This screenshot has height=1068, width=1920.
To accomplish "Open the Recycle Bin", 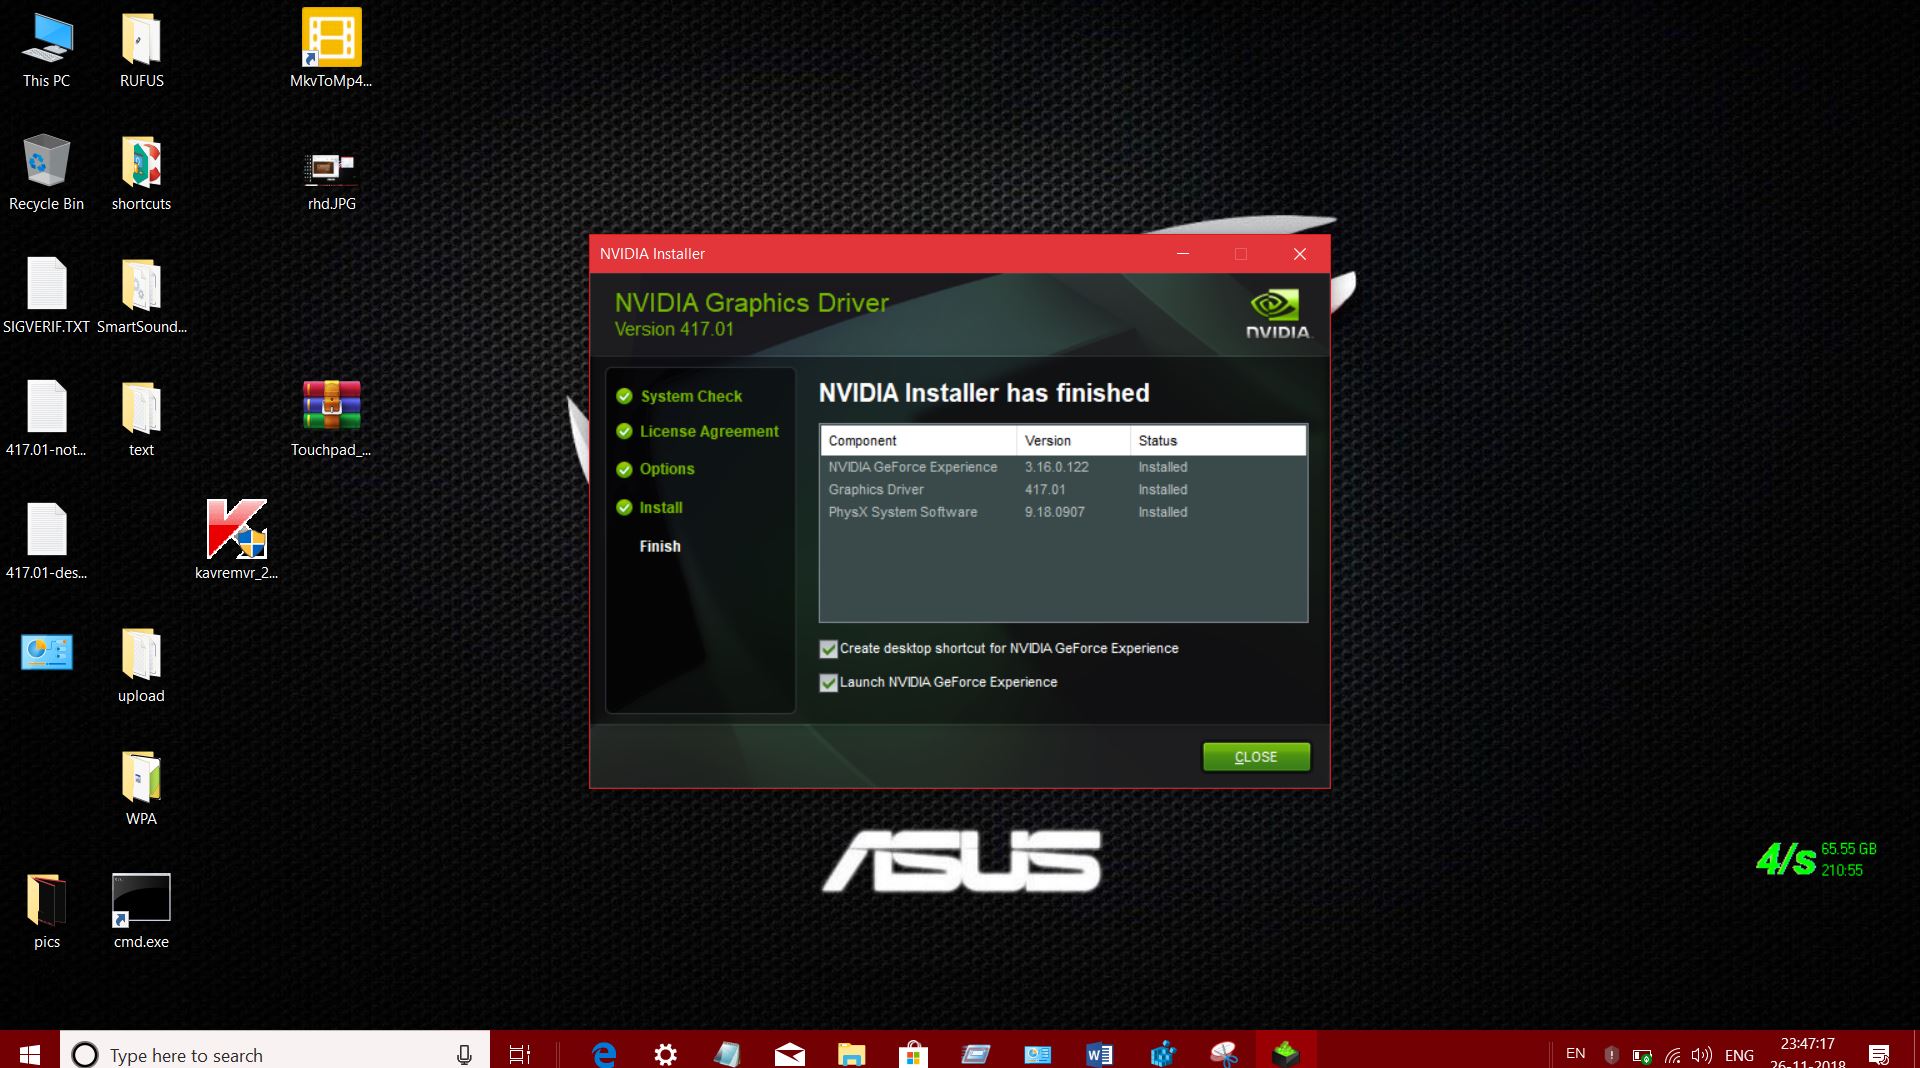I will (46, 173).
